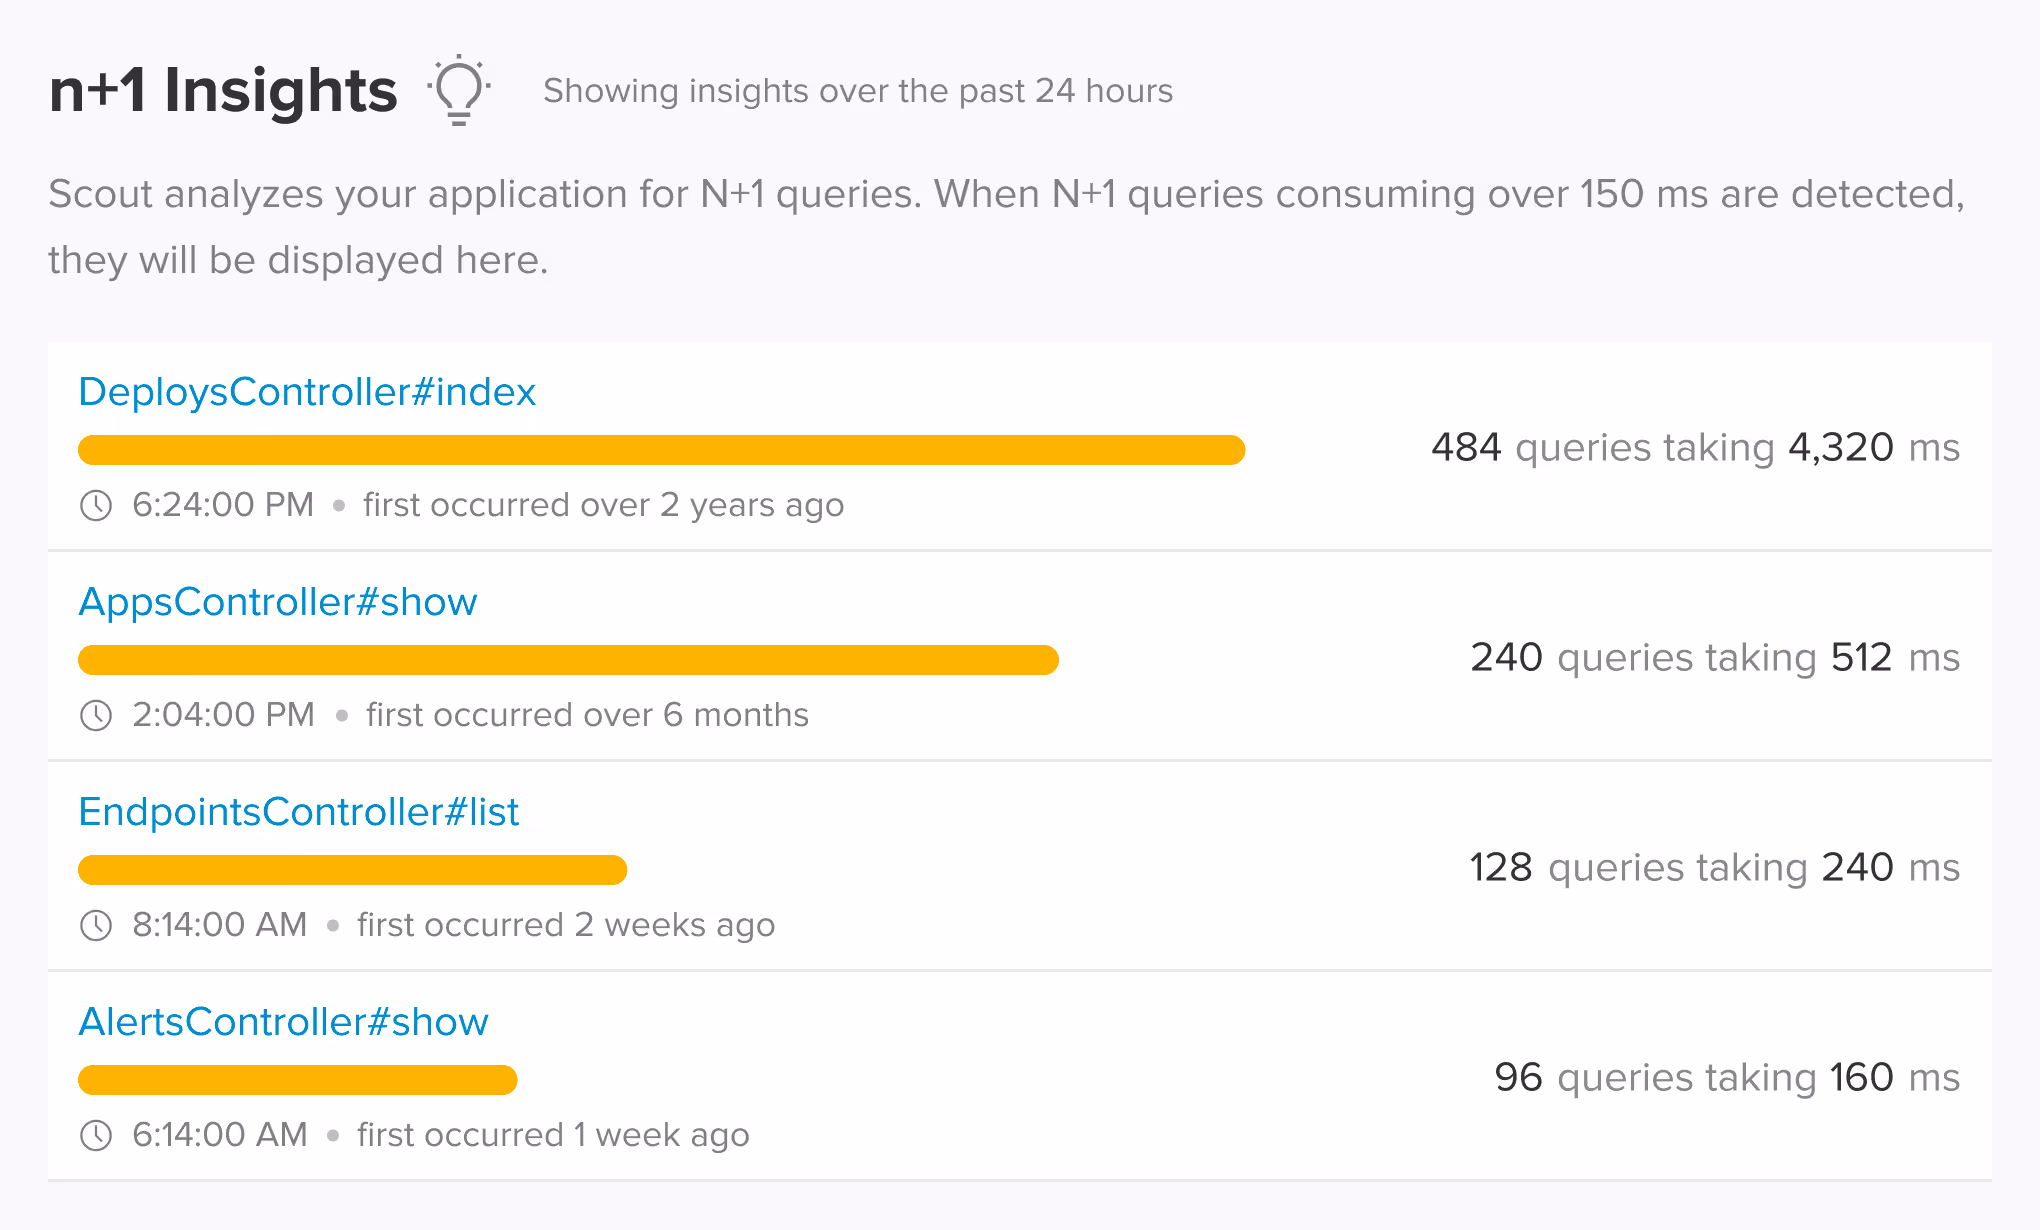Click the lightbulb icon next to n+1 Insights
Screen dimensions: 2040x1230
[x=458, y=92]
